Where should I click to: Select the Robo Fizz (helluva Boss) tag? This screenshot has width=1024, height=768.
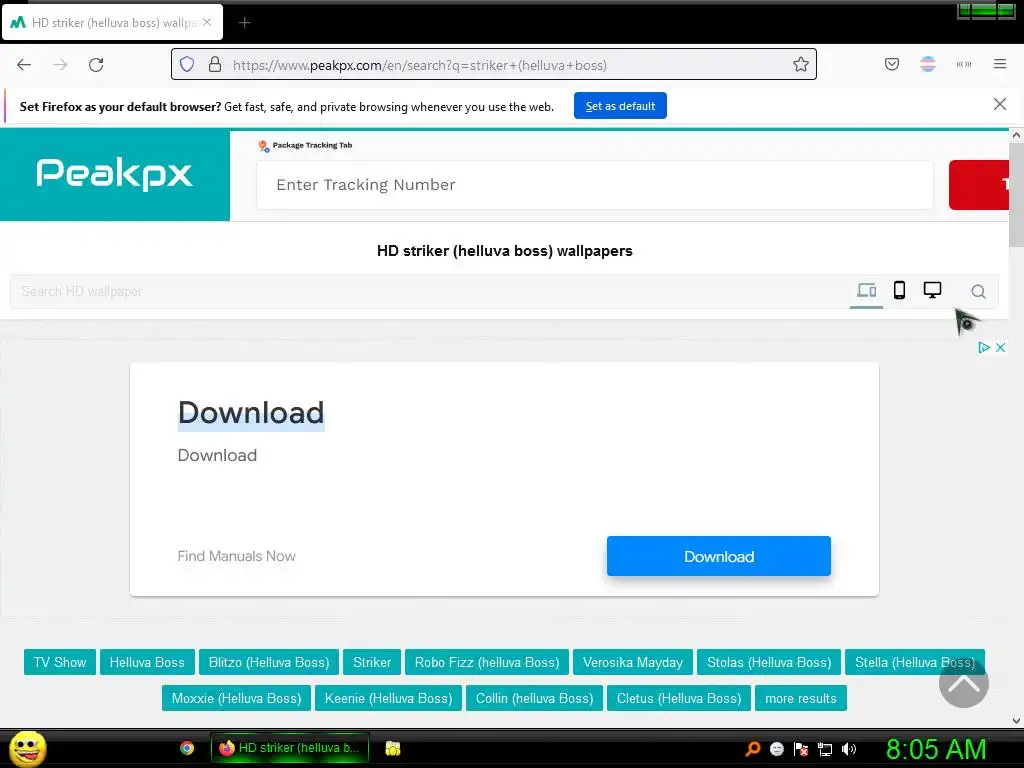pos(487,662)
